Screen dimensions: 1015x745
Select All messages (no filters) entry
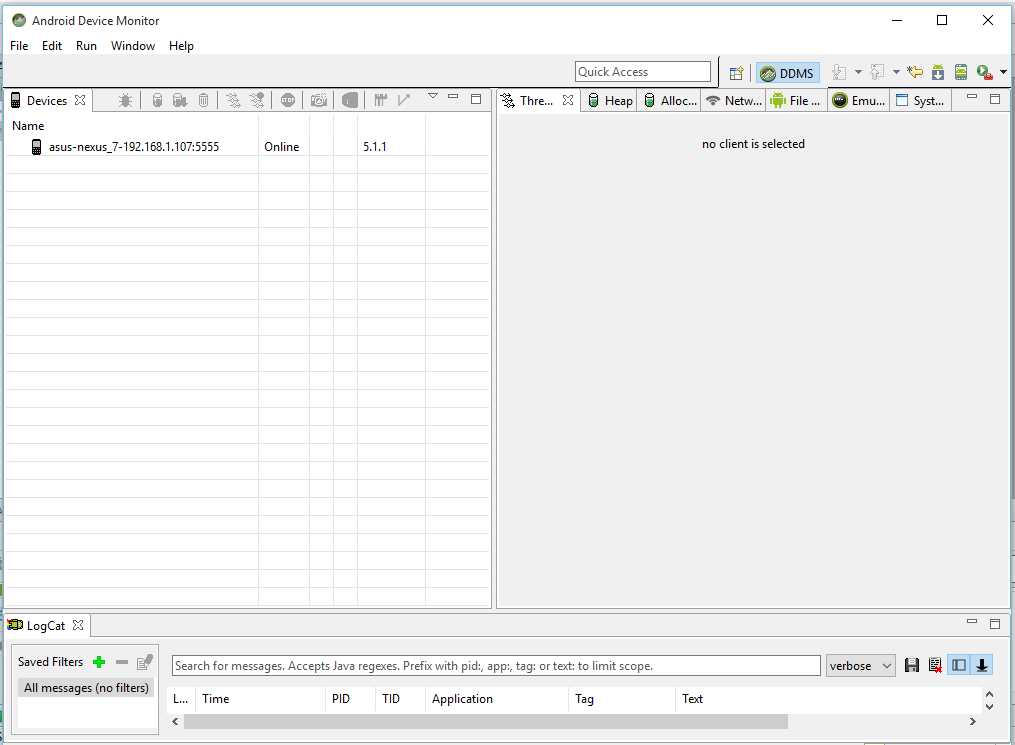tap(86, 688)
